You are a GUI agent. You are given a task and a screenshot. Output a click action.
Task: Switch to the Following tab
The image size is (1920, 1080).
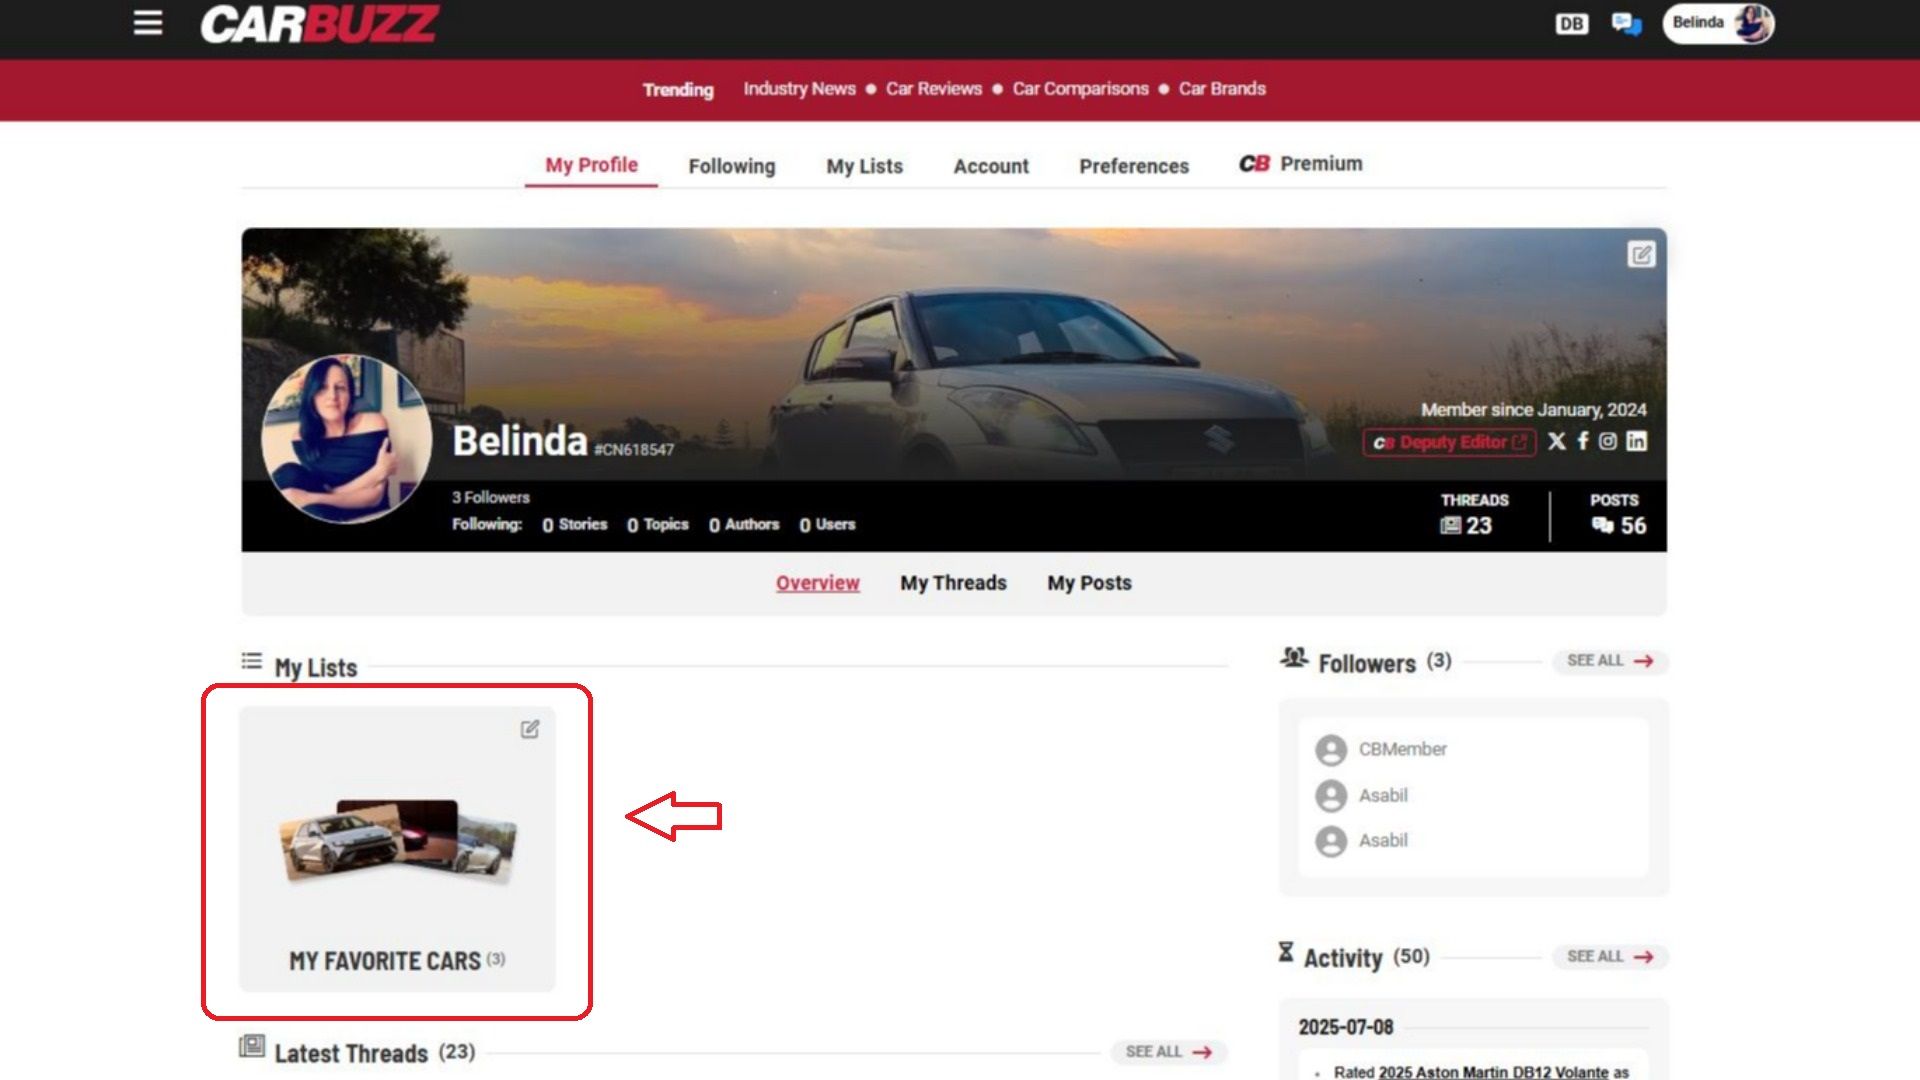pyautogui.click(x=731, y=166)
